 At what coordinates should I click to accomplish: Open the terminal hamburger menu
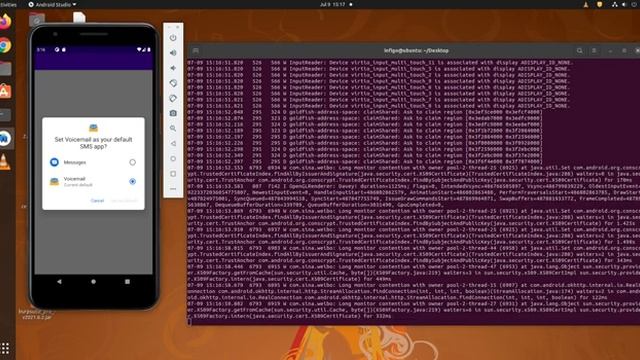pos(594,51)
